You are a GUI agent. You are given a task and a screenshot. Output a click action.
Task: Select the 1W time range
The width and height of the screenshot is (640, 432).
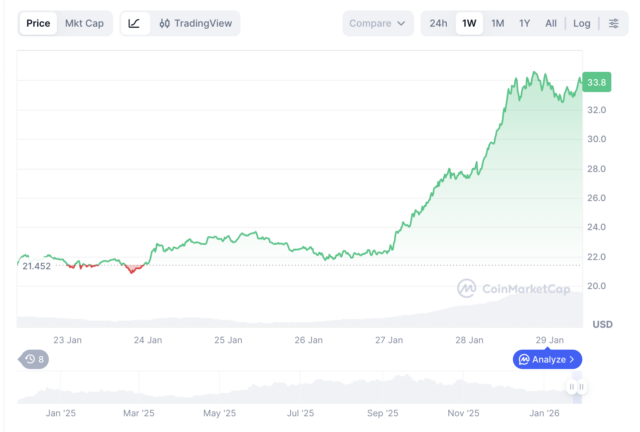(469, 23)
